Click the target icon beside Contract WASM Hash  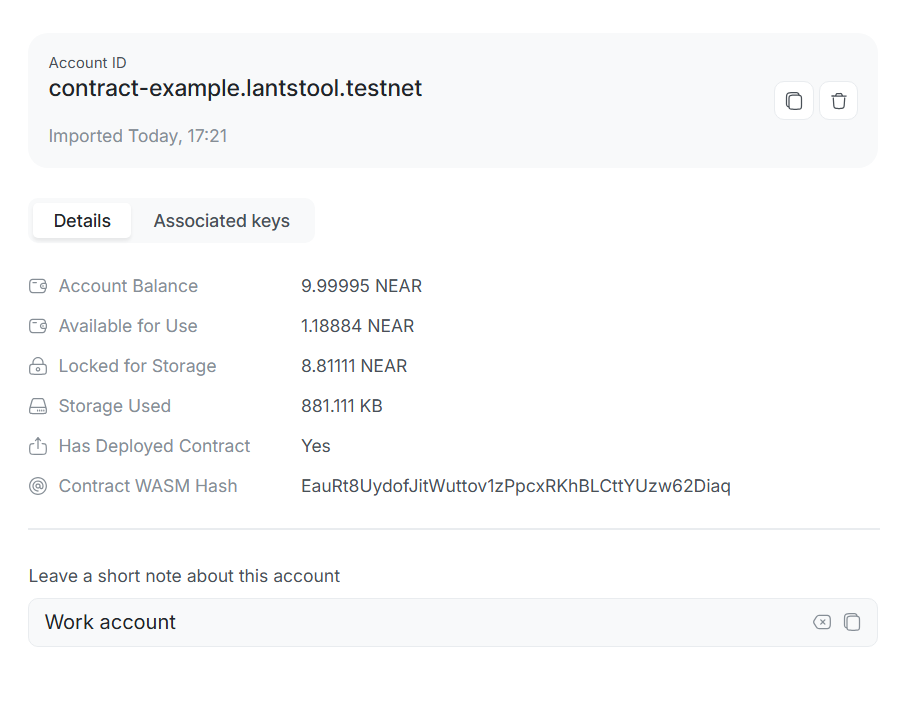point(38,486)
